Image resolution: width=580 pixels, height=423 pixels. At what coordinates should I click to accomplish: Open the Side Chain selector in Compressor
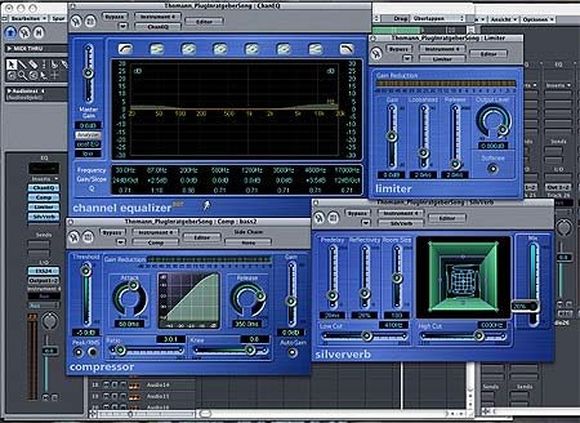[x=248, y=242]
